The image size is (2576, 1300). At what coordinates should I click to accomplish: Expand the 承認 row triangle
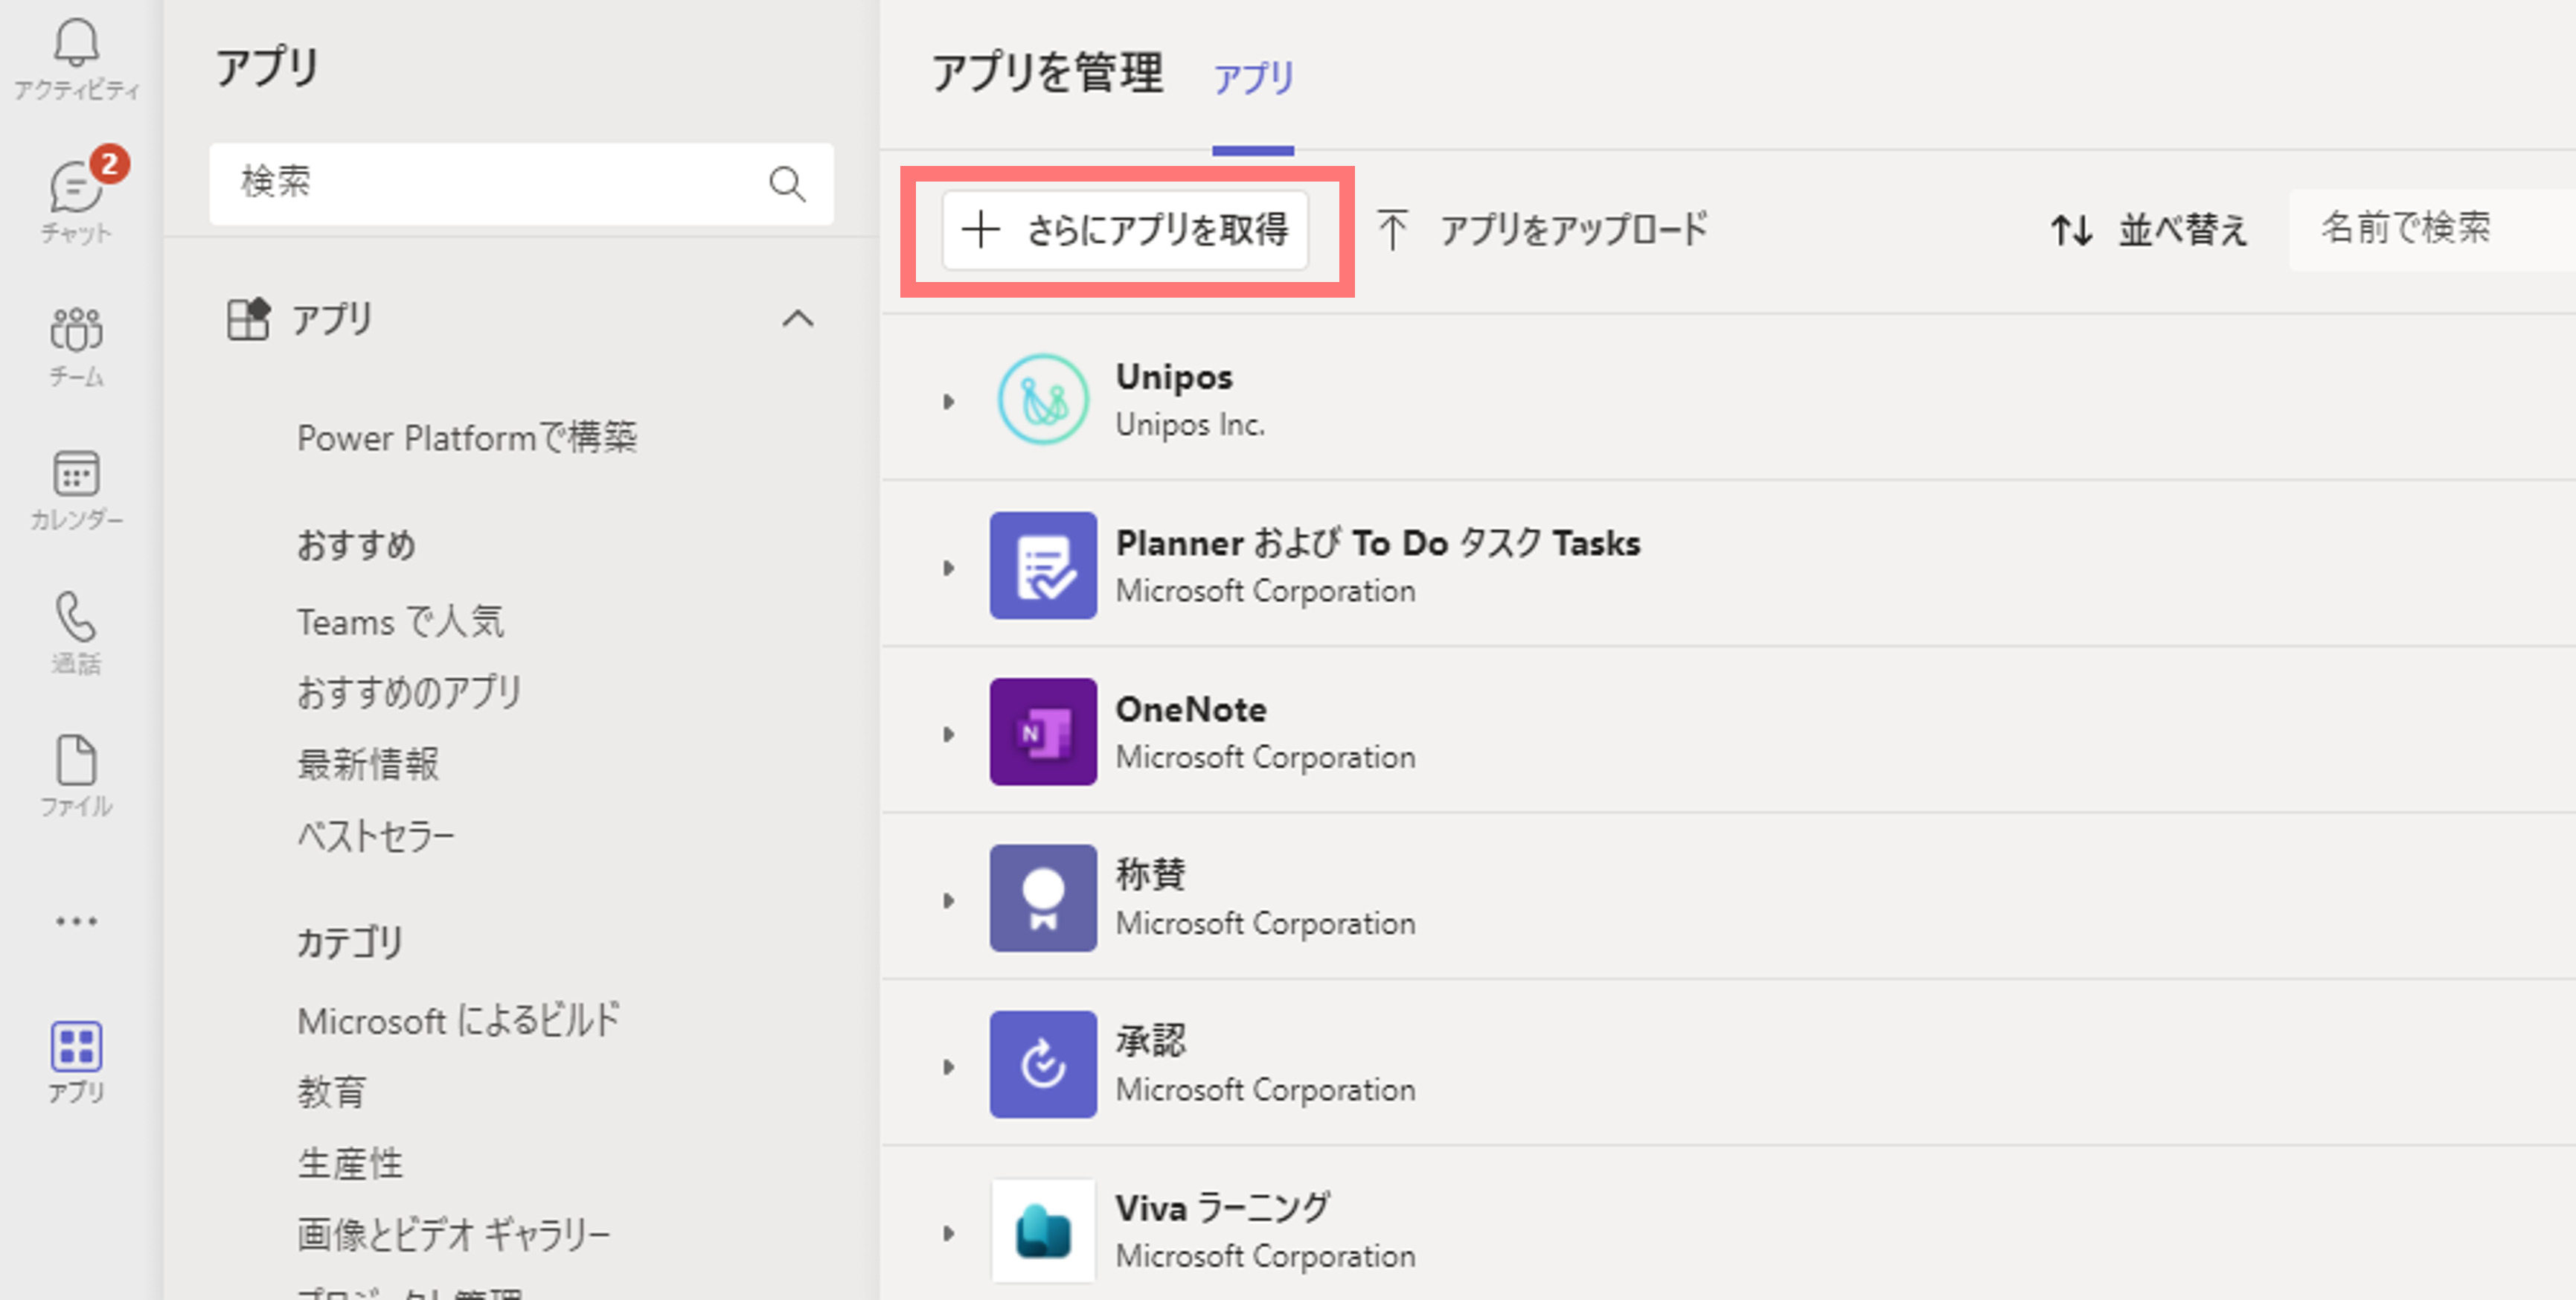pyautogui.click(x=948, y=1066)
